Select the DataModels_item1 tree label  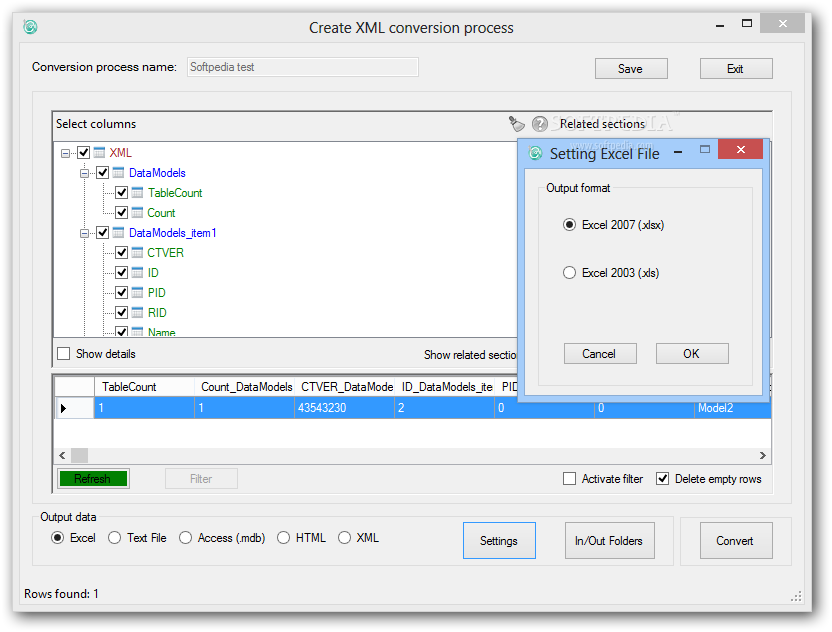point(172,233)
